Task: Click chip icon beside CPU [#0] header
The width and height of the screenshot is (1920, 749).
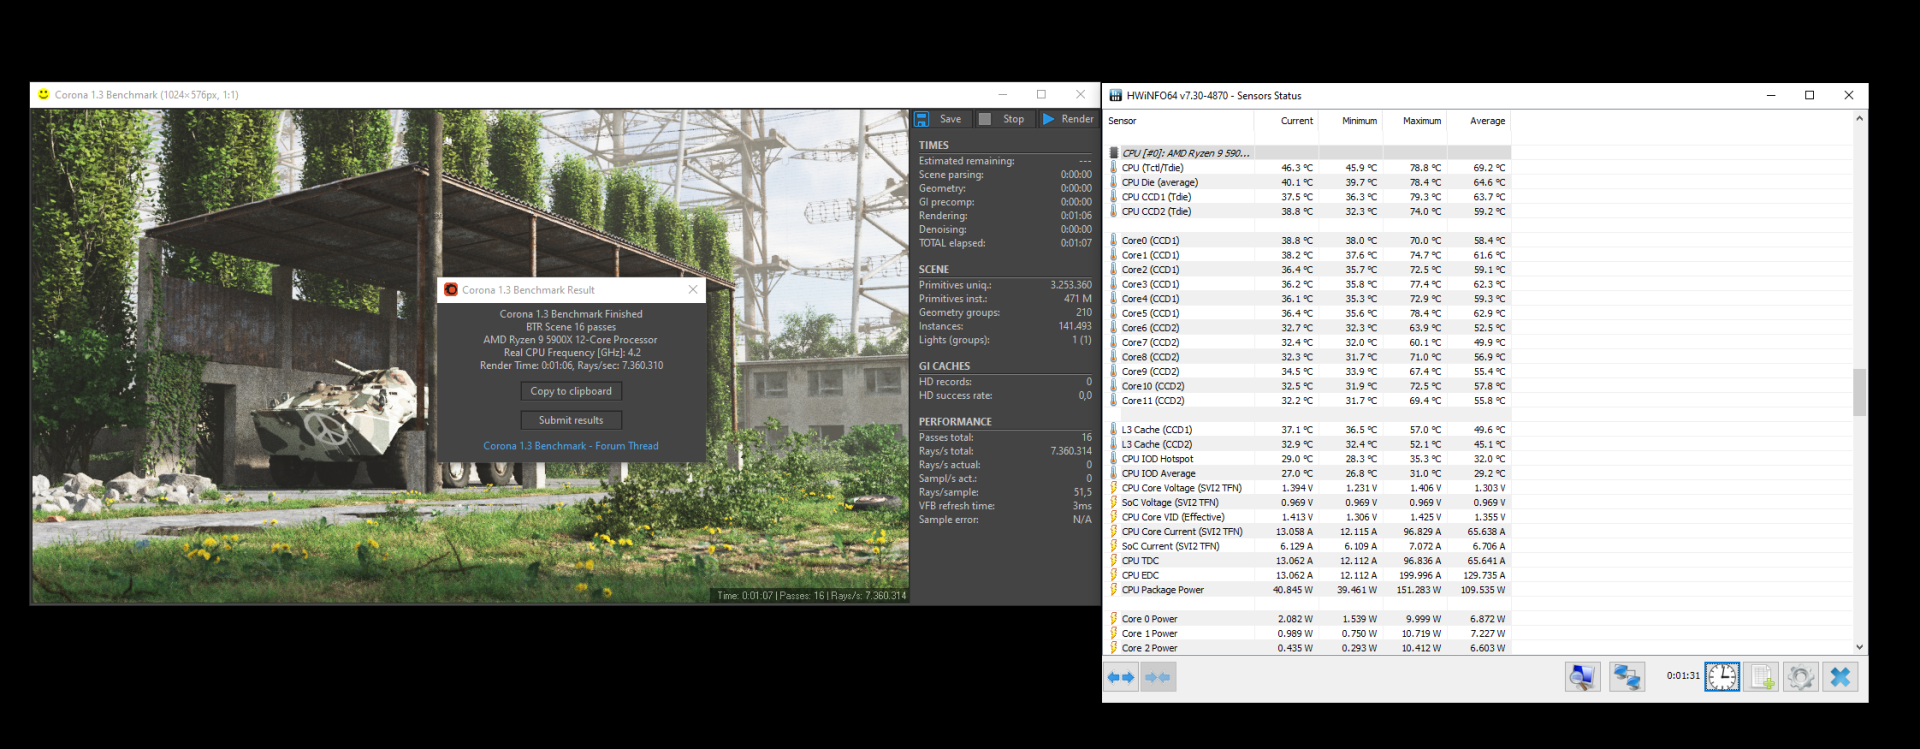Action: [1113, 153]
